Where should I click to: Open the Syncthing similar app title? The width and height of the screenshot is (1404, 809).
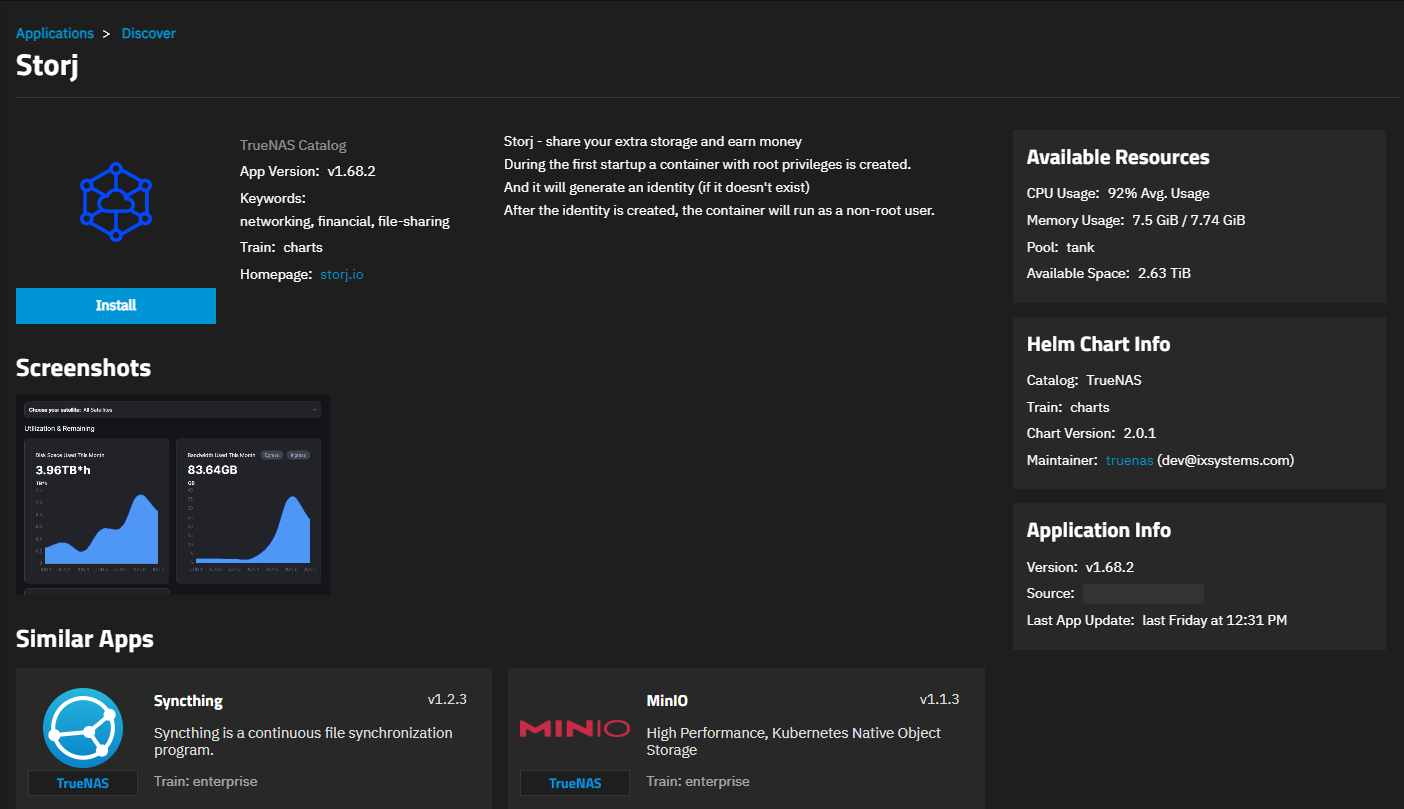click(188, 701)
